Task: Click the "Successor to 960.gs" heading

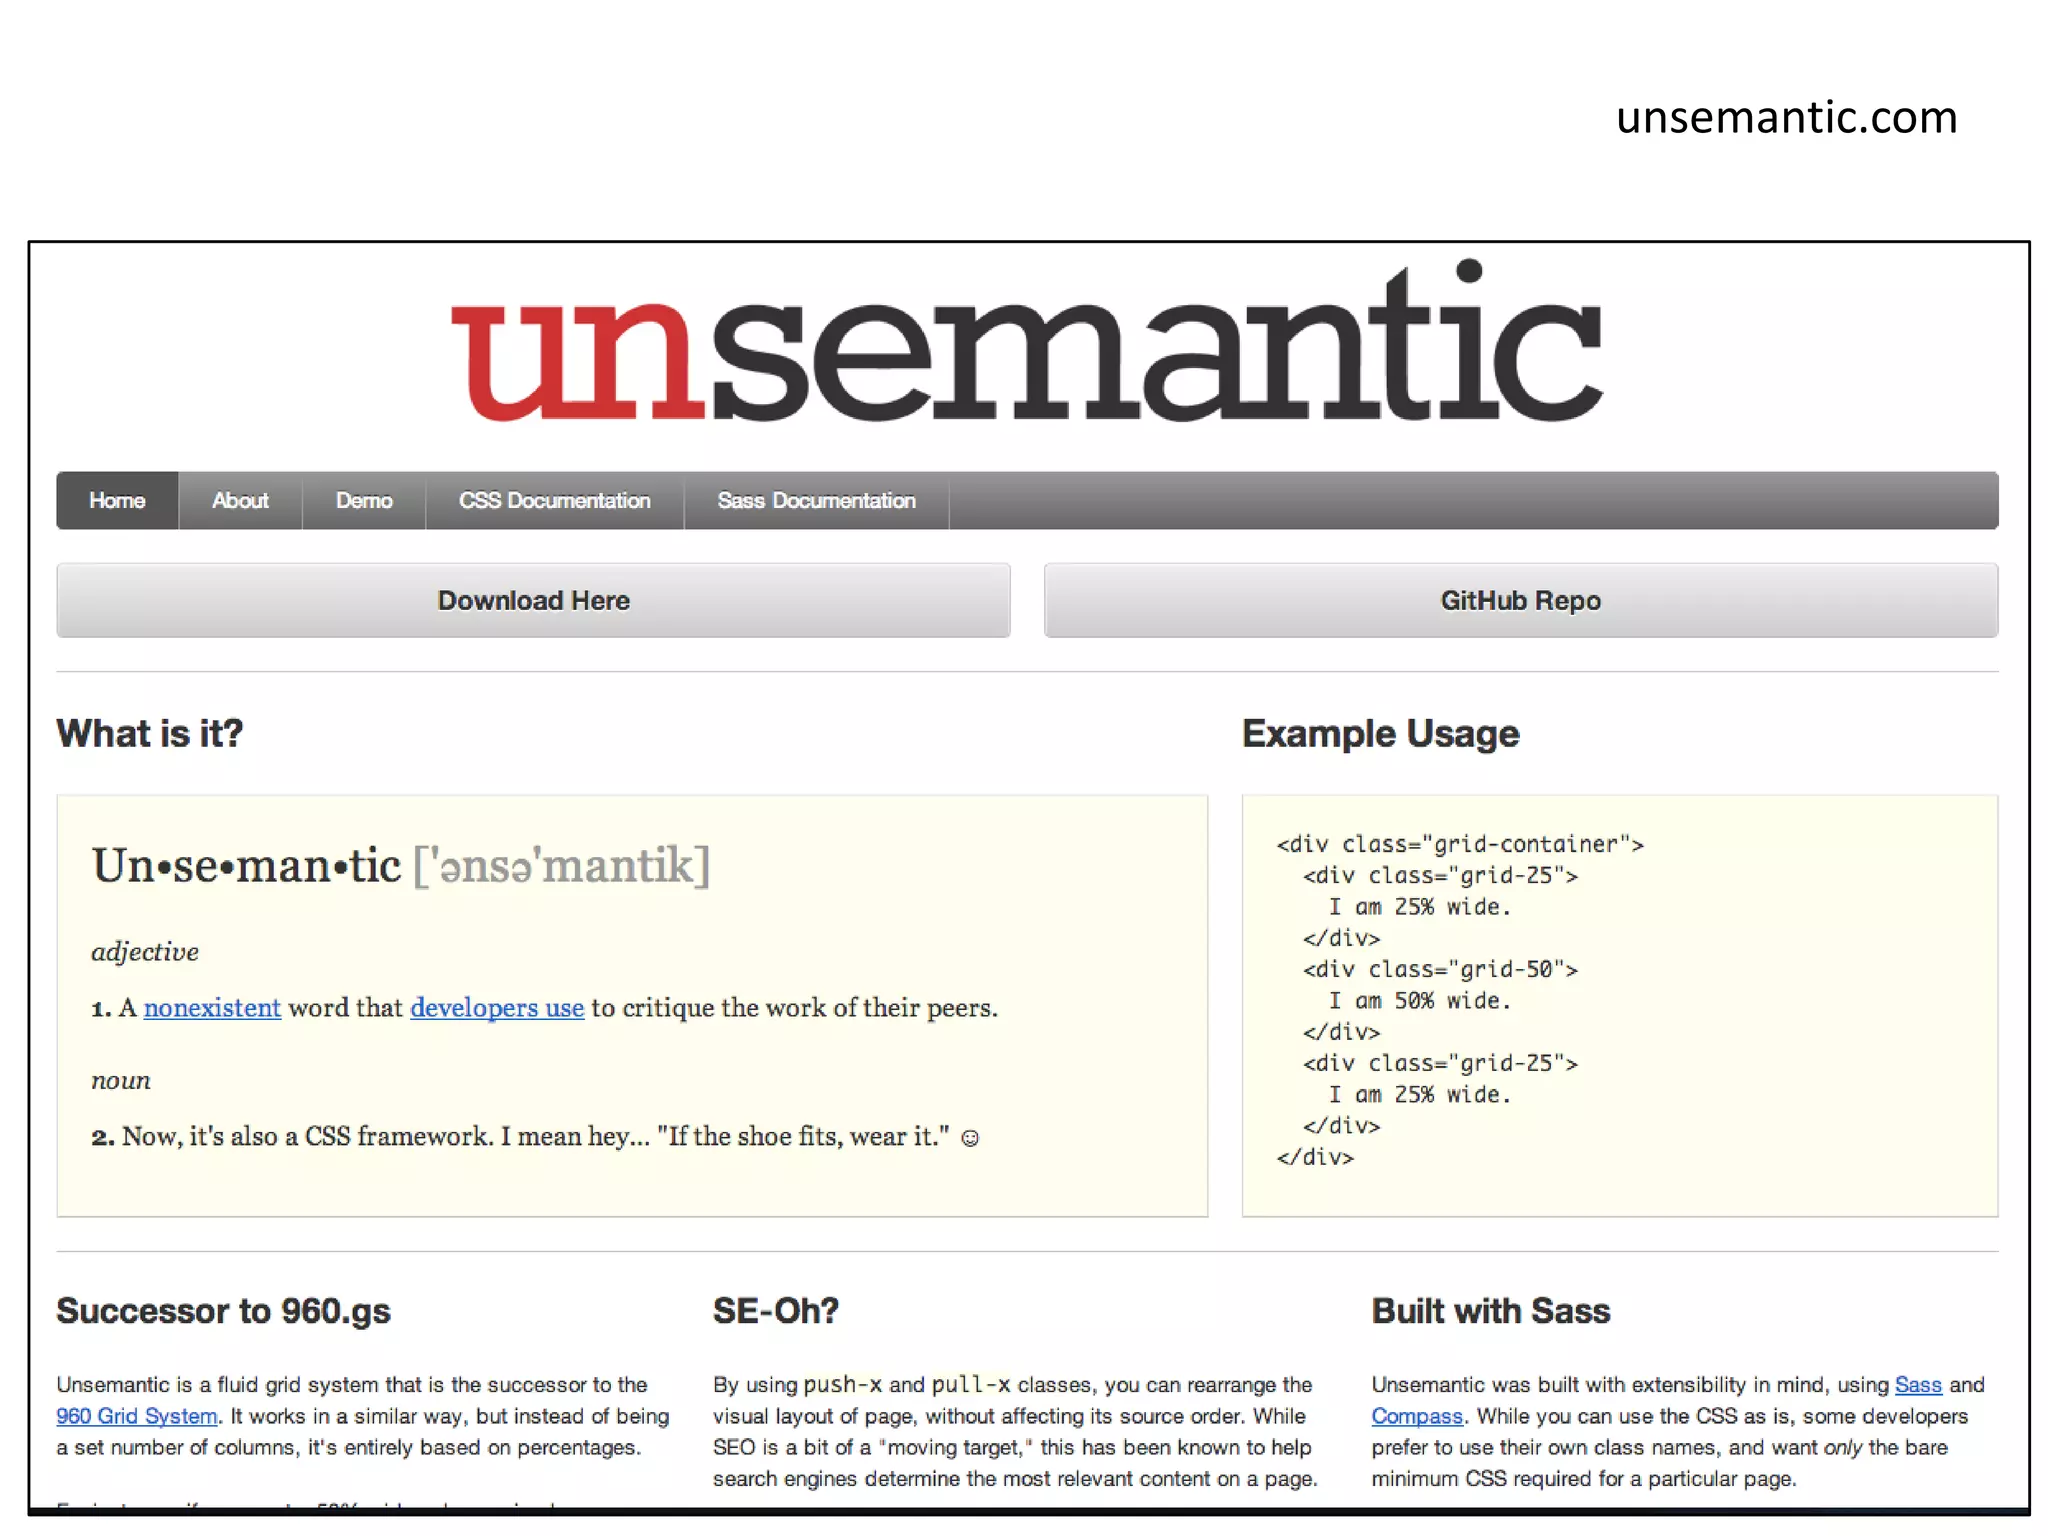Action: 224,1310
